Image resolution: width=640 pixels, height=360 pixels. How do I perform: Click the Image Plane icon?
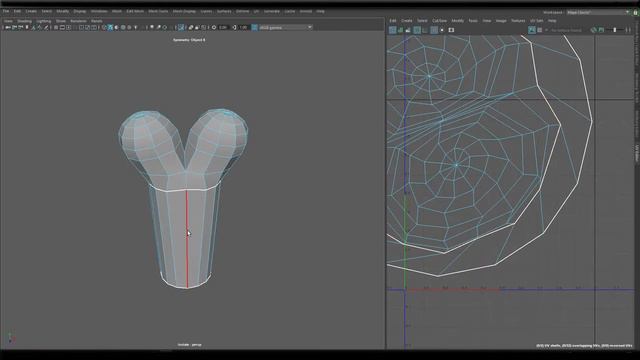[33, 27]
